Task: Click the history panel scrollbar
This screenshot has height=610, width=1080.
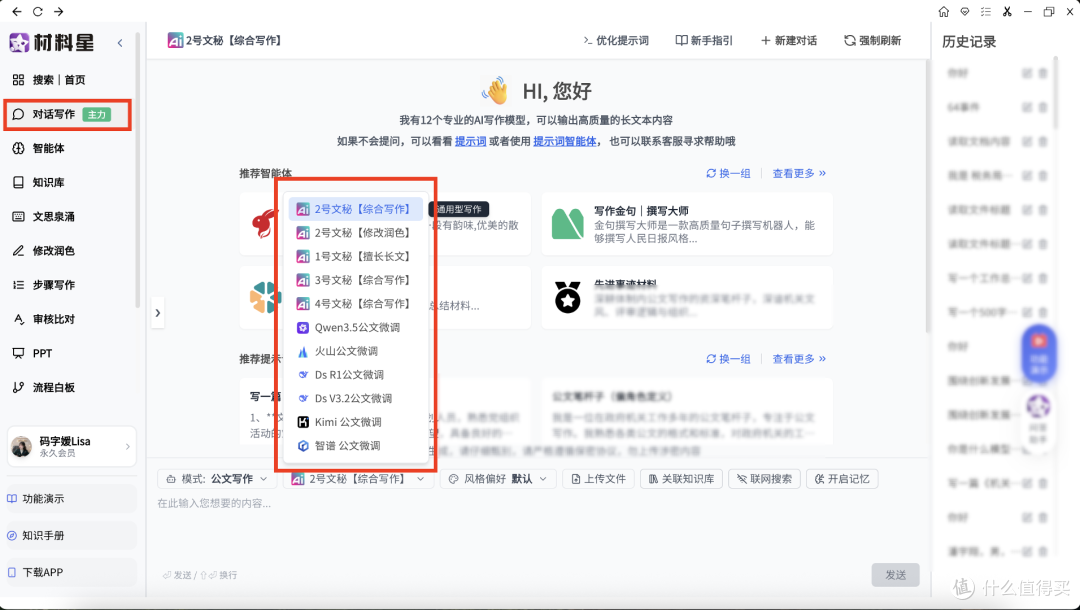Action: (1055, 93)
